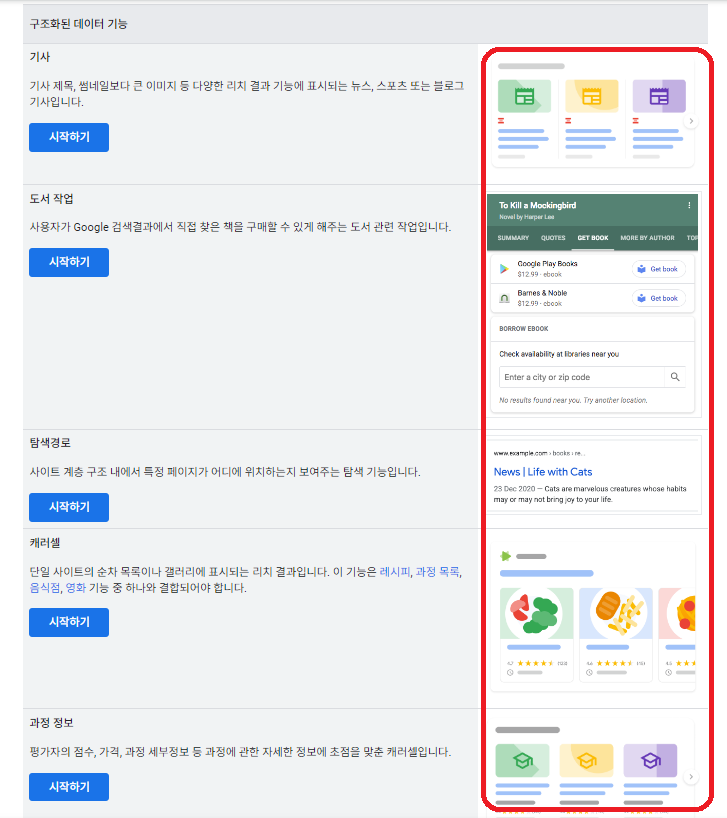Click the library search magnifier icon
This screenshot has width=727, height=818.
(675, 377)
